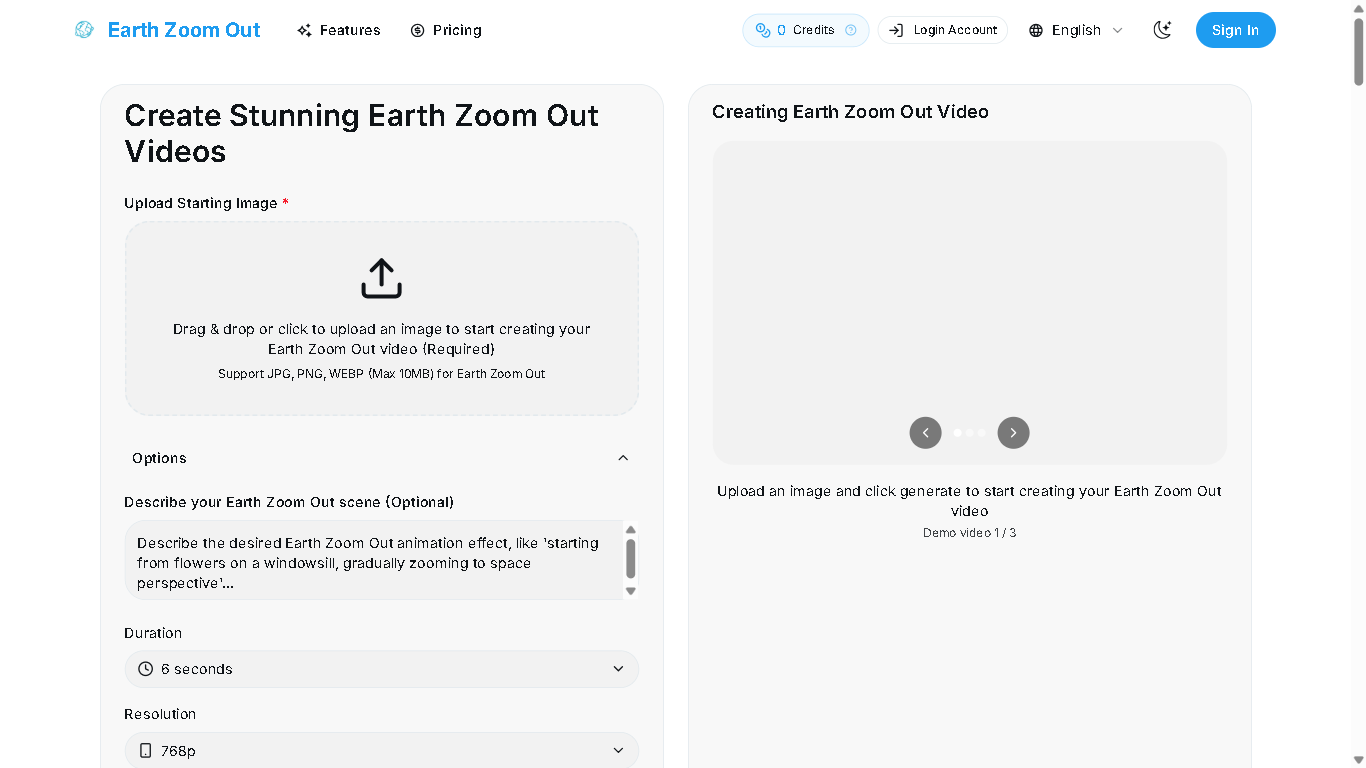Image resolution: width=1366 pixels, height=768 pixels.
Task: Show the previous demo video
Action: (925, 433)
